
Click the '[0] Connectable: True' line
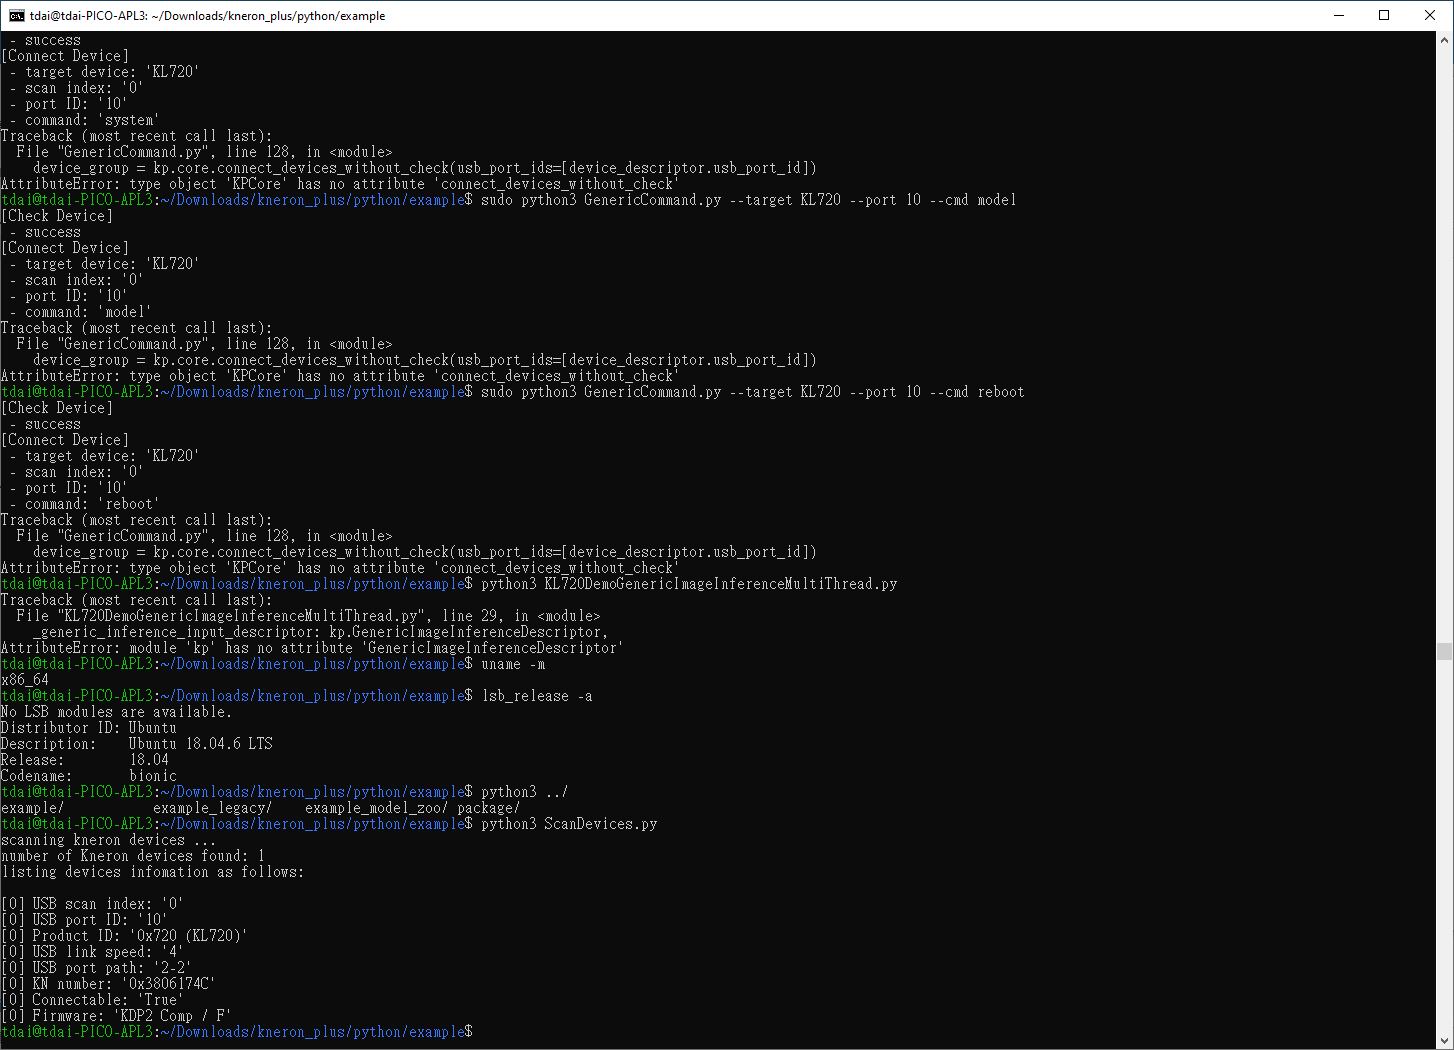coord(92,1000)
